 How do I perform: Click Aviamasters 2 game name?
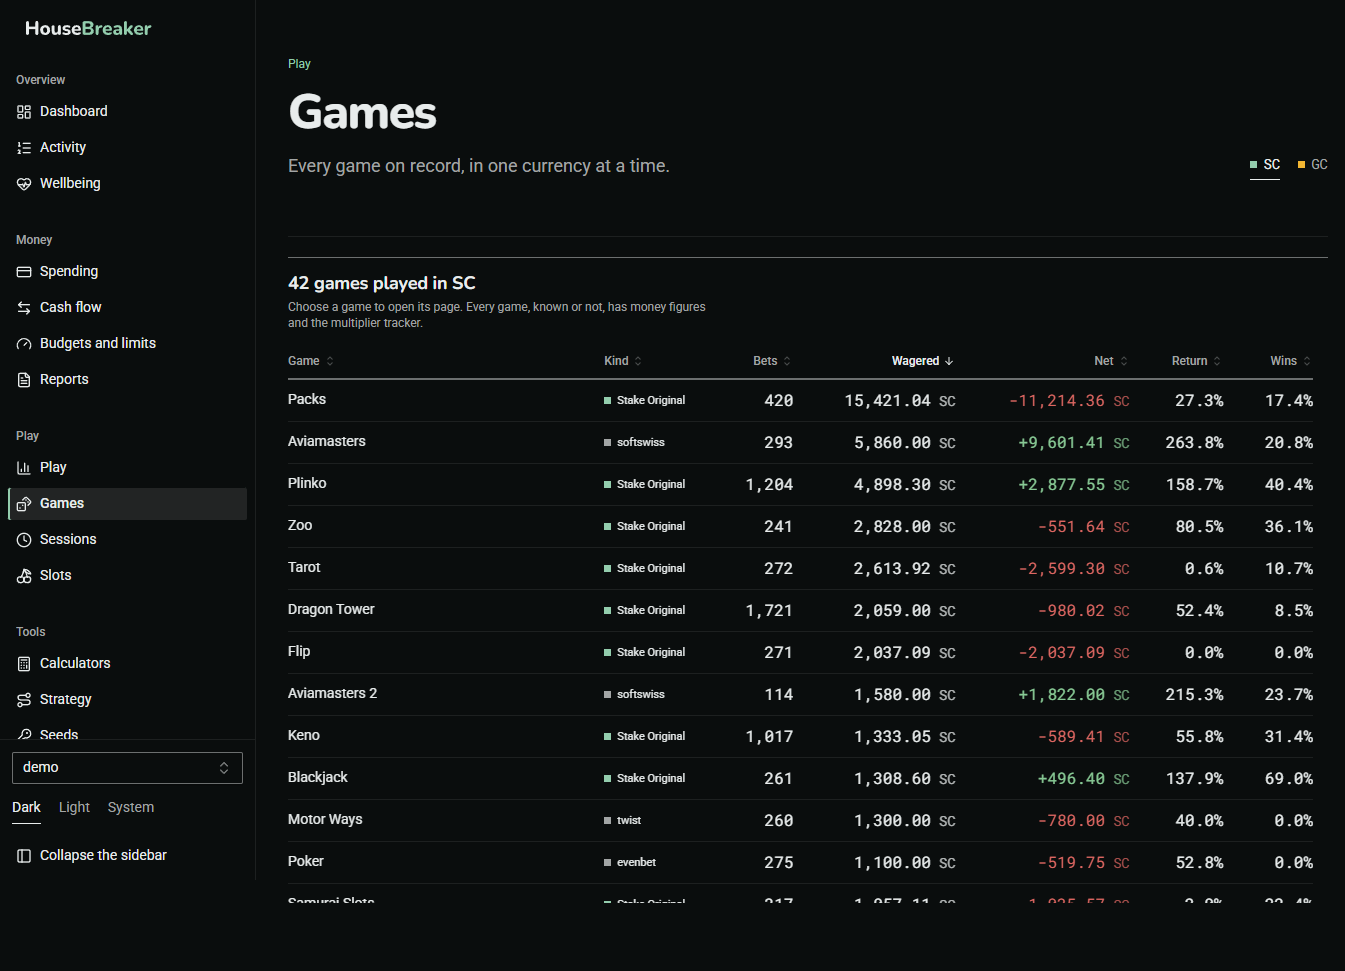pos(332,694)
